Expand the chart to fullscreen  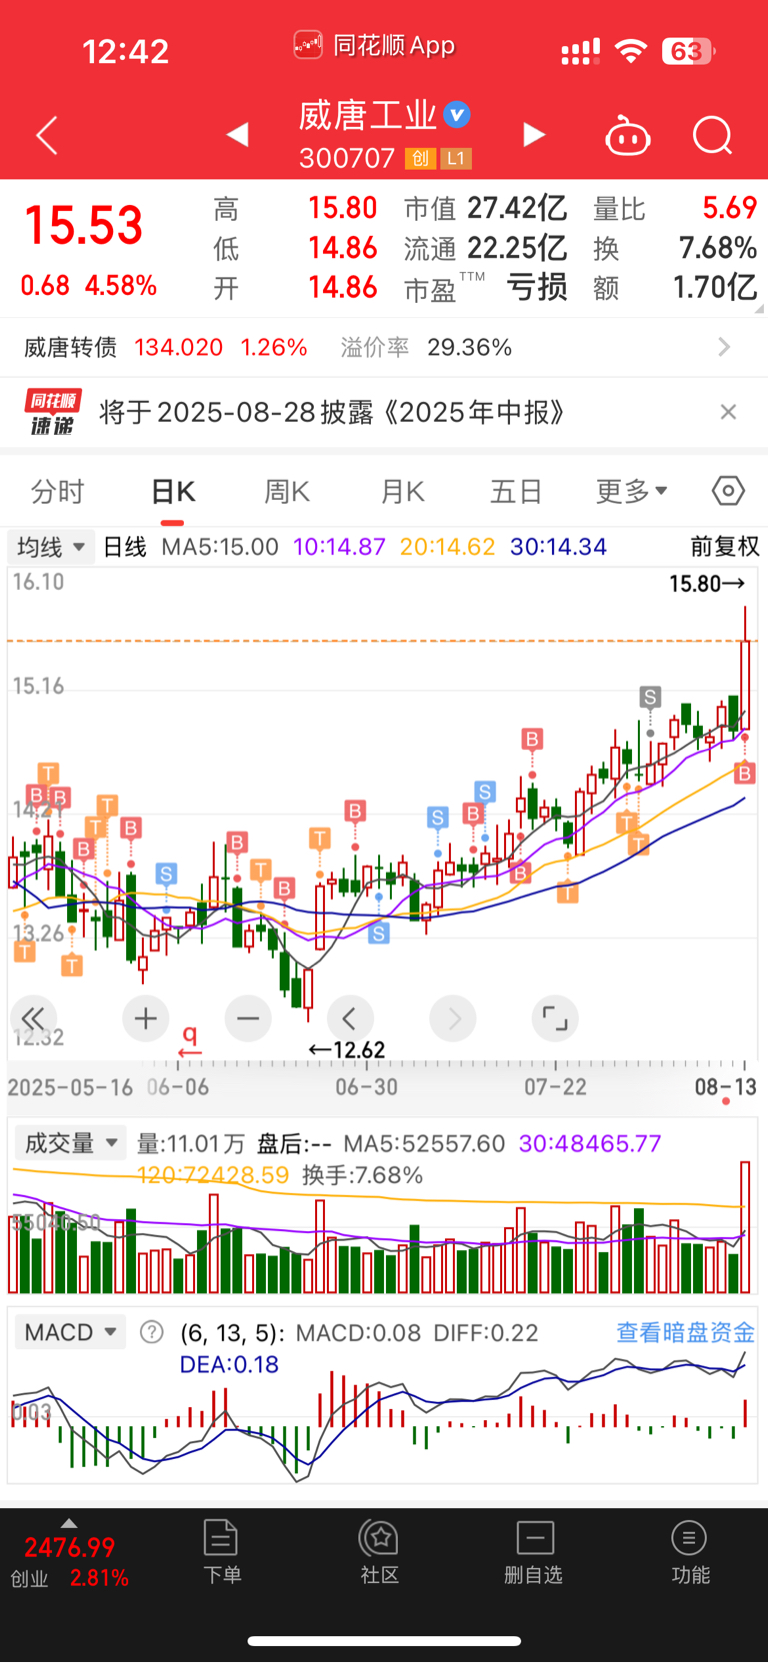555,1019
